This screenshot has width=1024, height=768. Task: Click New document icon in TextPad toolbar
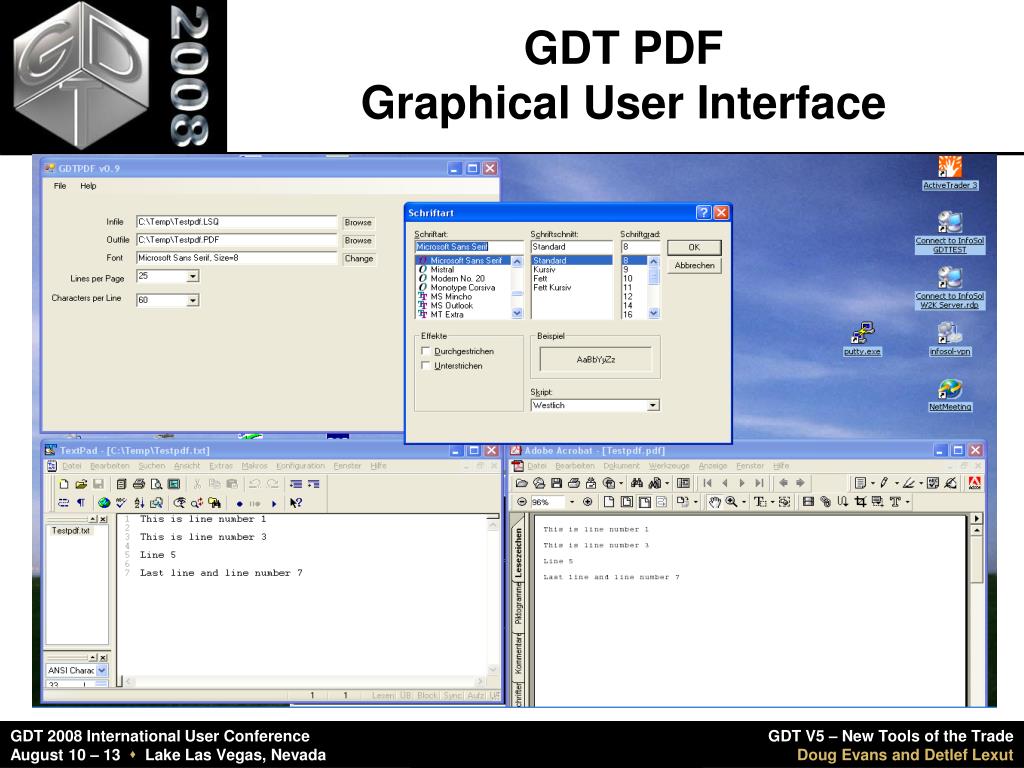pyautogui.click(x=63, y=484)
